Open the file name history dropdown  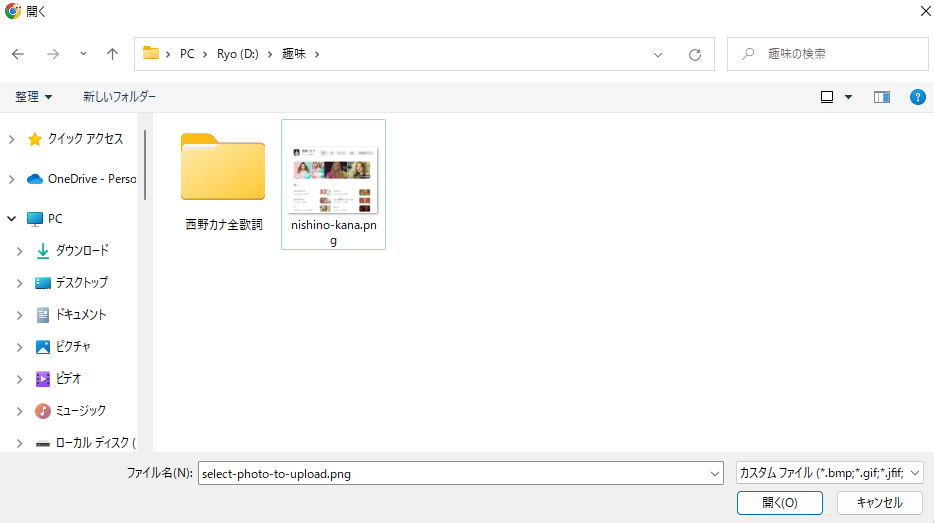tap(714, 474)
